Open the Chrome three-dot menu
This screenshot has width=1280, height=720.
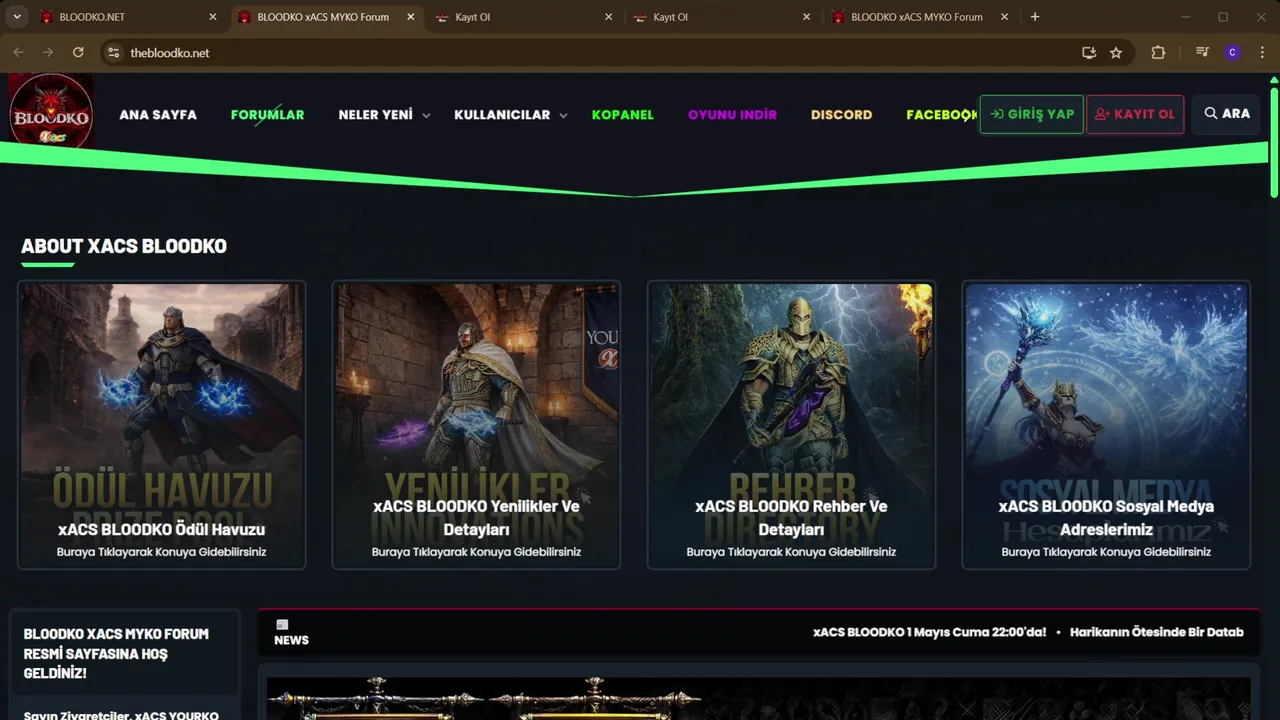pos(1261,53)
